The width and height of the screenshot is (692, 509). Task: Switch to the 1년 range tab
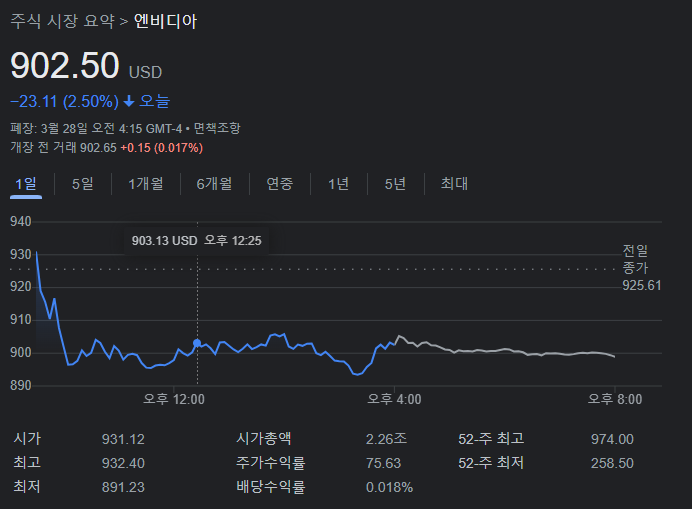point(338,184)
